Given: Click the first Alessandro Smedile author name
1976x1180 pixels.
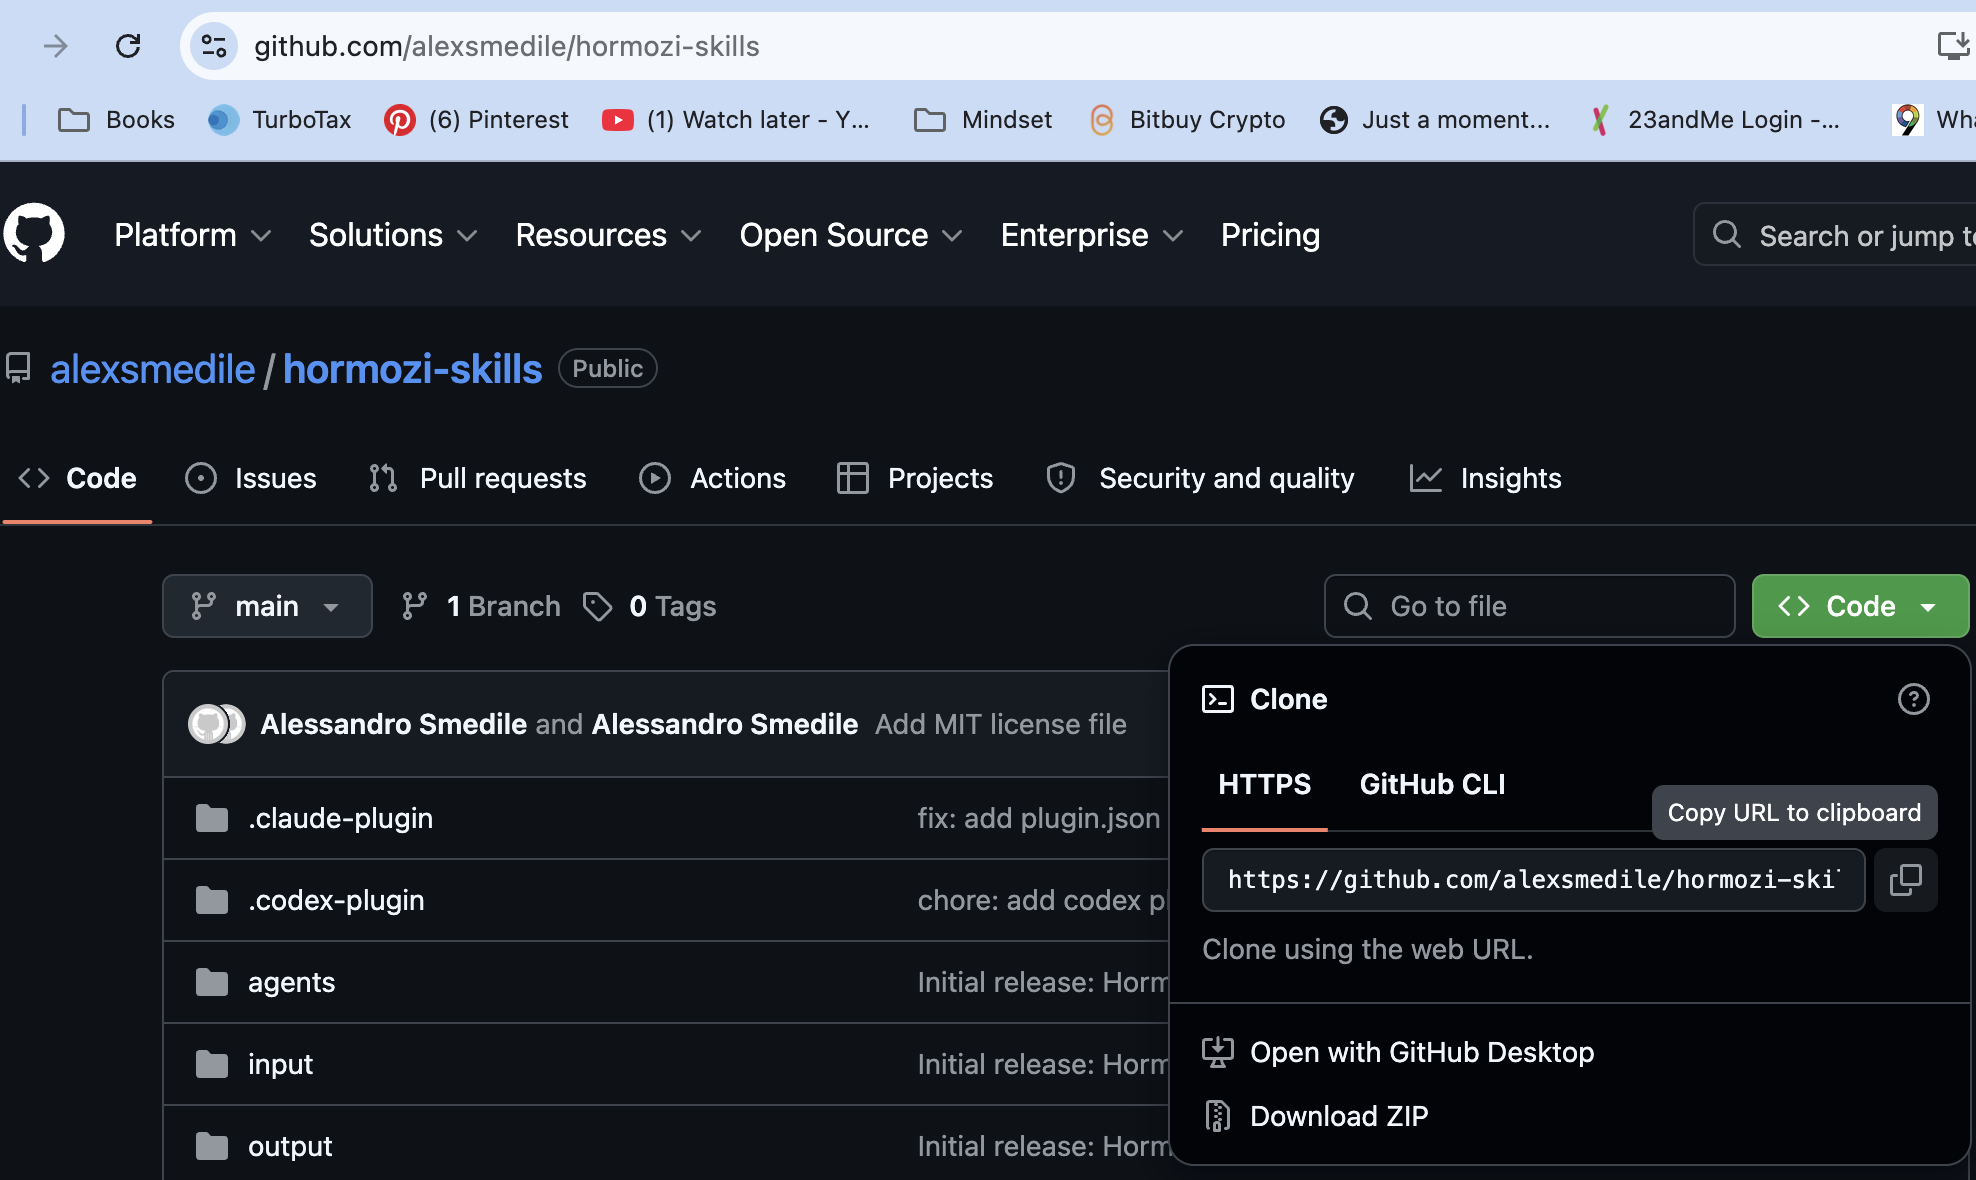Looking at the screenshot, I should (393, 724).
